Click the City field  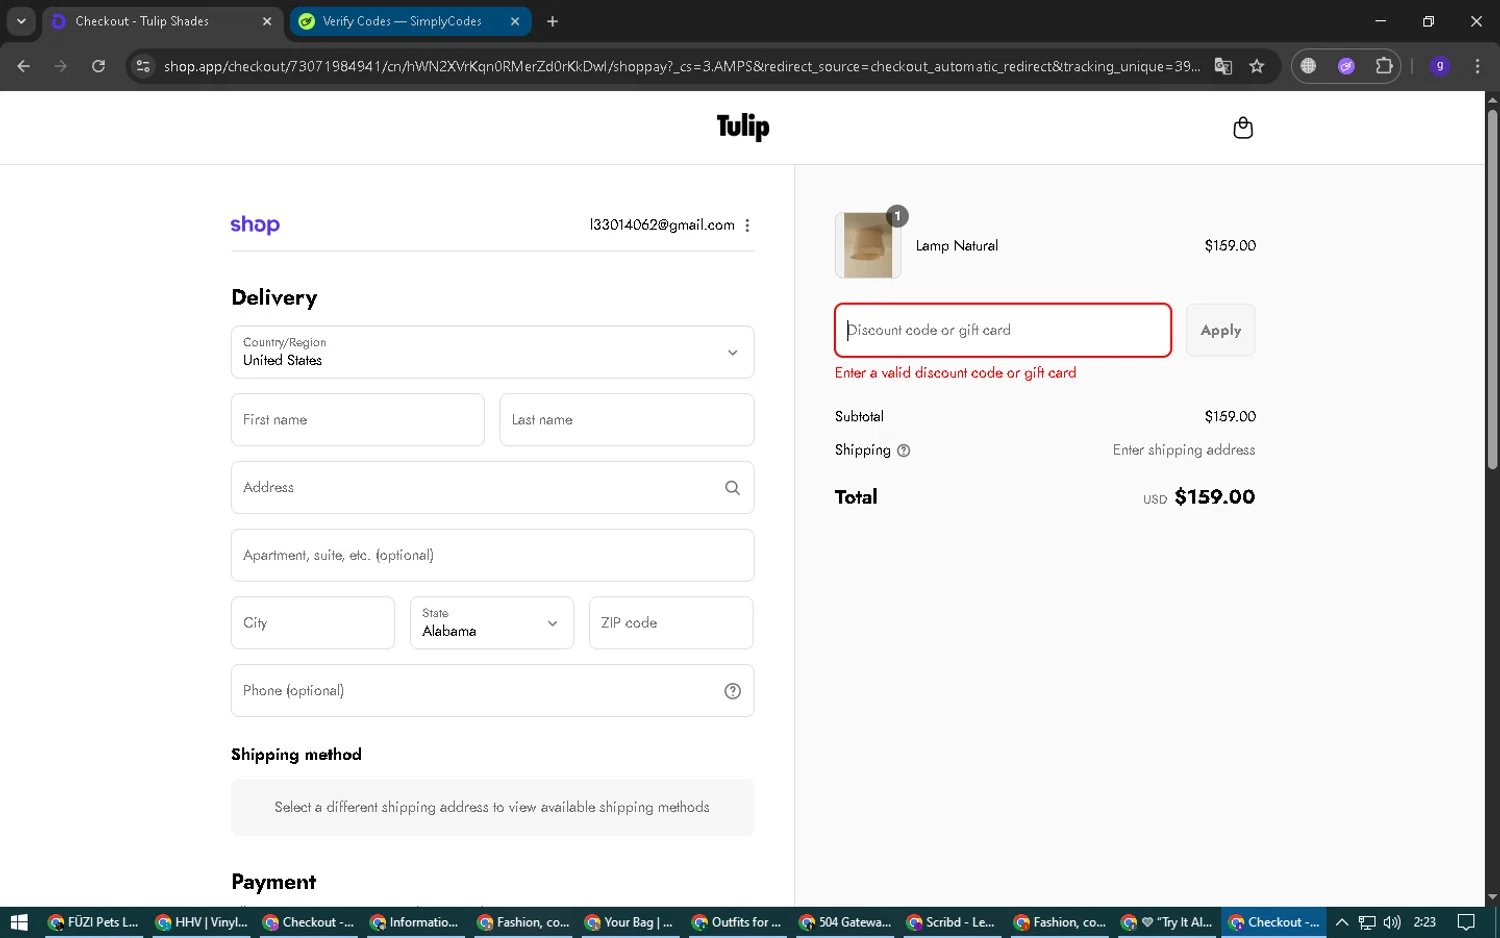pyautogui.click(x=313, y=623)
